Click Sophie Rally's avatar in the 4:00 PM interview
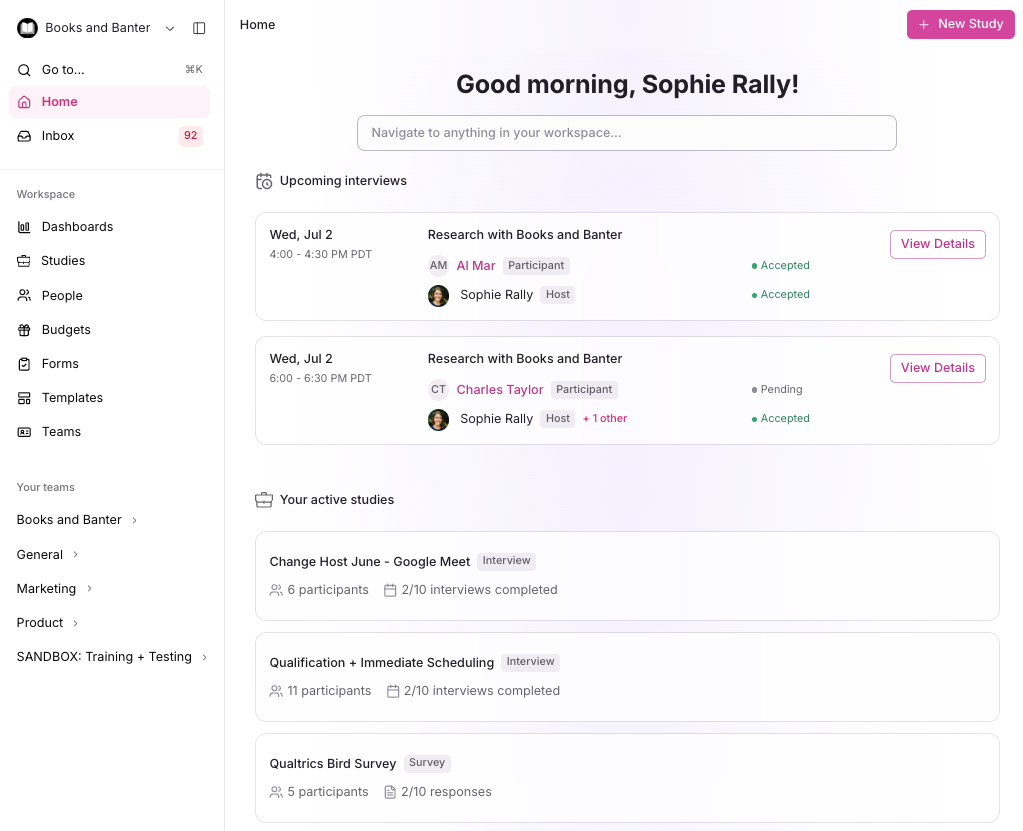The height and width of the screenshot is (831, 1023). [x=438, y=295]
